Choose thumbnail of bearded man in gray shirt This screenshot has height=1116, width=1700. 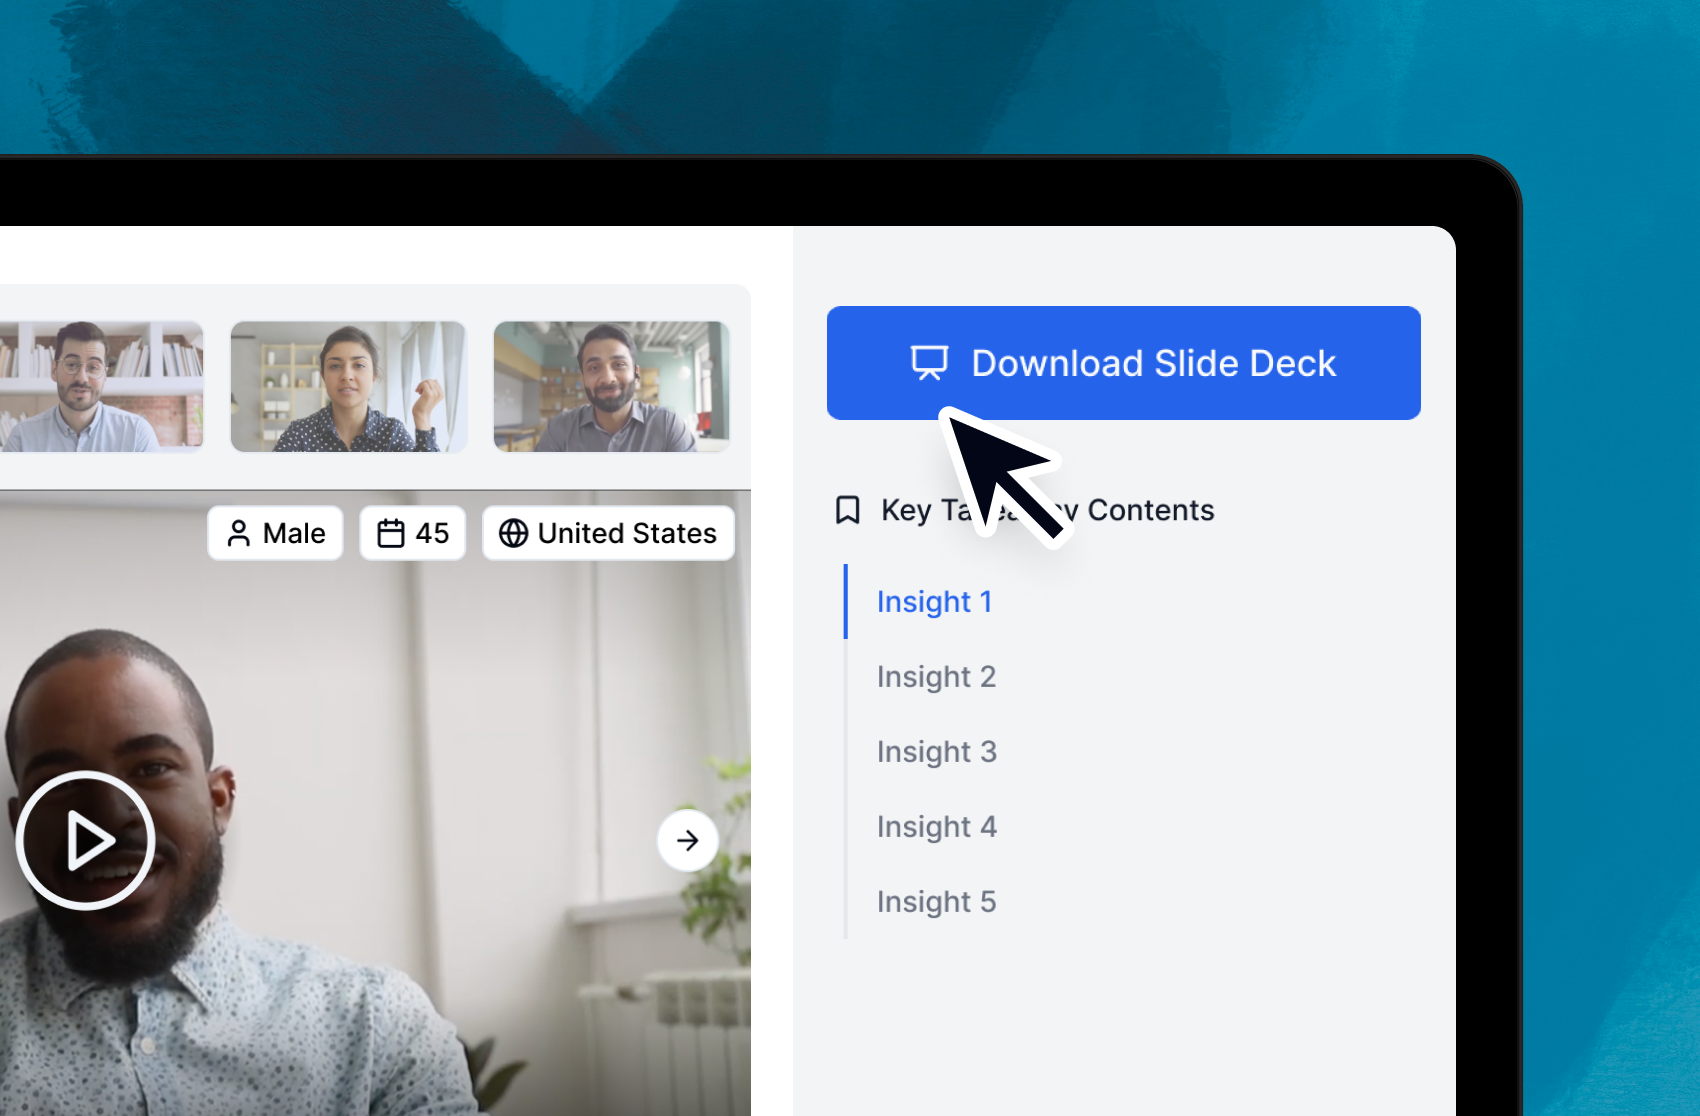[x=611, y=387]
